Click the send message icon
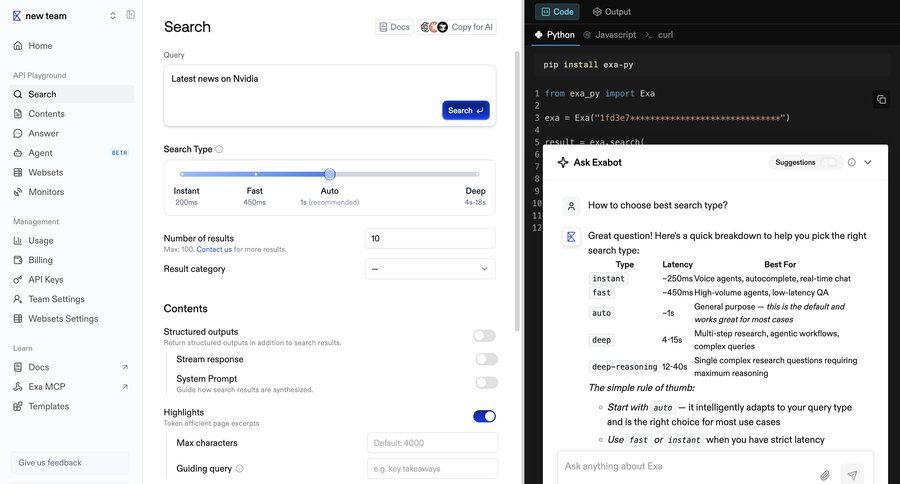Image resolution: width=900 pixels, height=484 pixels. tap(852, 474)
